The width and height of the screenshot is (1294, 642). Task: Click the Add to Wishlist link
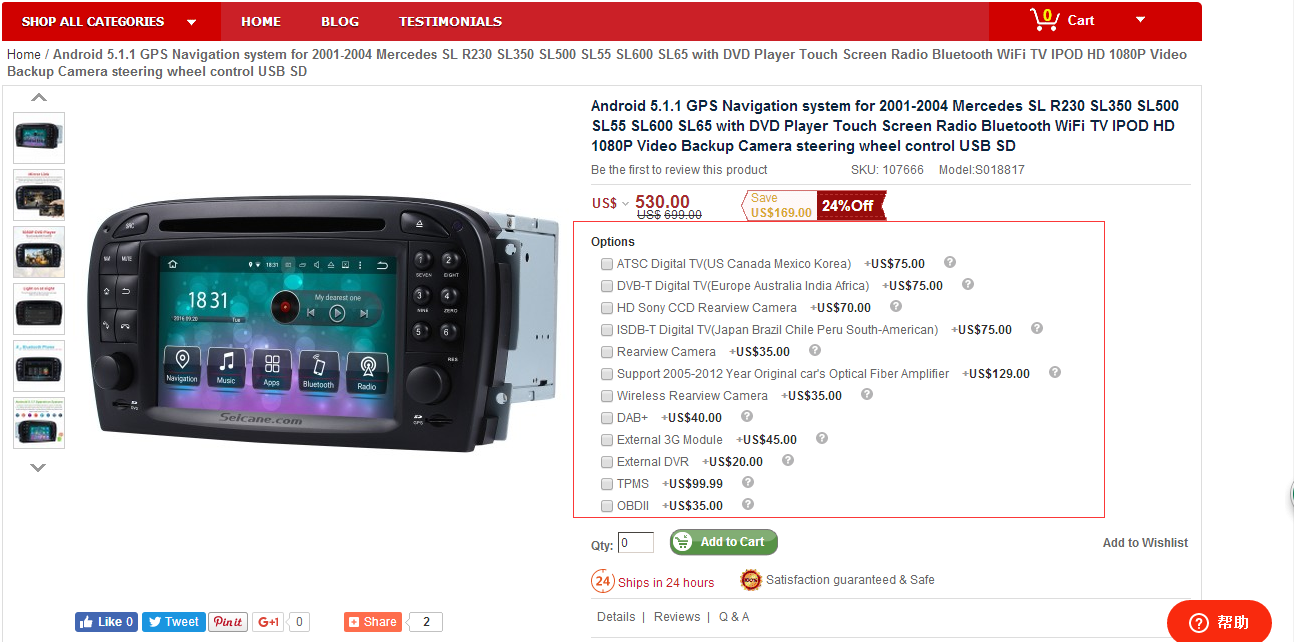[x=1145, y=543]
